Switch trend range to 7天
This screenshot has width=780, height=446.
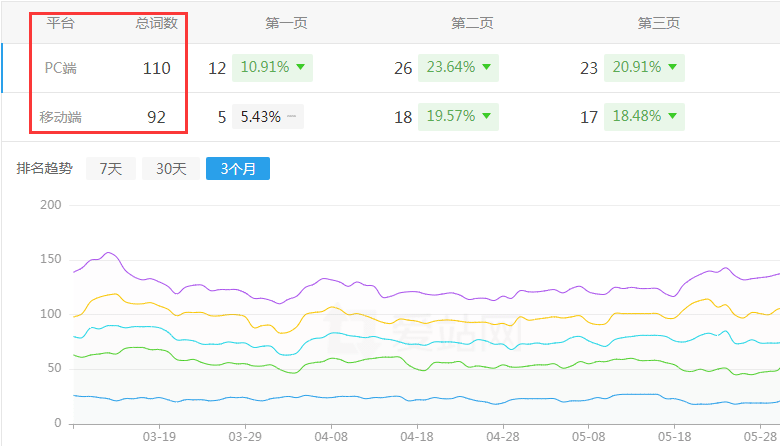110,169
